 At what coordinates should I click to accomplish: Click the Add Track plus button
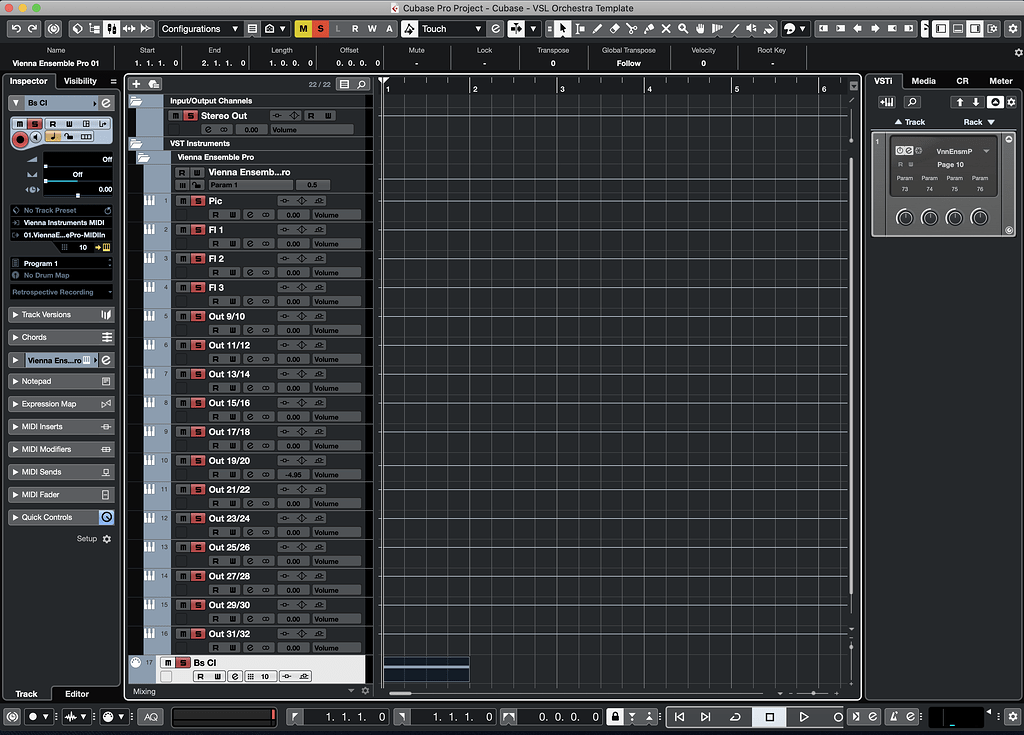[136, 84]
